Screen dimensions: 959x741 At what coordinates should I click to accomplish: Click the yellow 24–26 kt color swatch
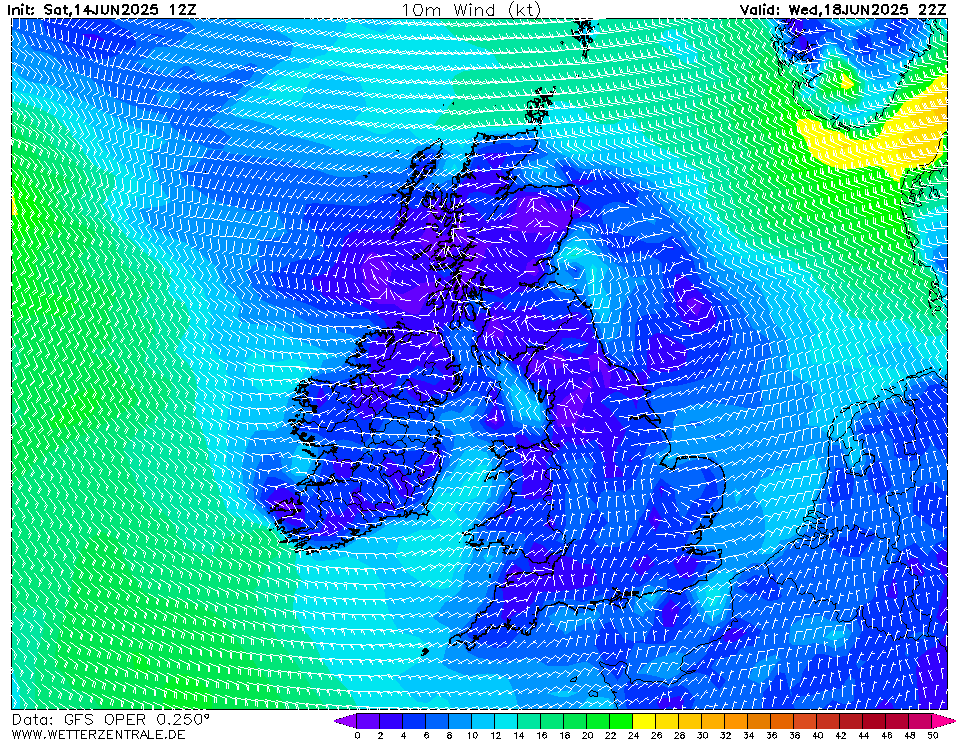[x=645, y=721]
